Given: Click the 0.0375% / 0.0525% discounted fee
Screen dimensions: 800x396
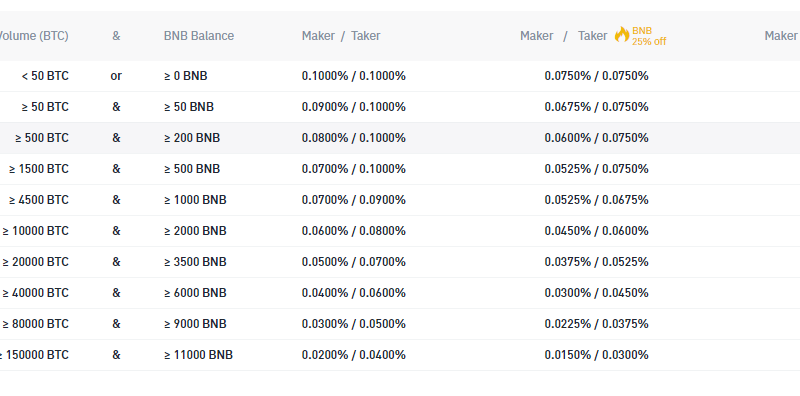Looking at the screenshot, I should point(596,262).
